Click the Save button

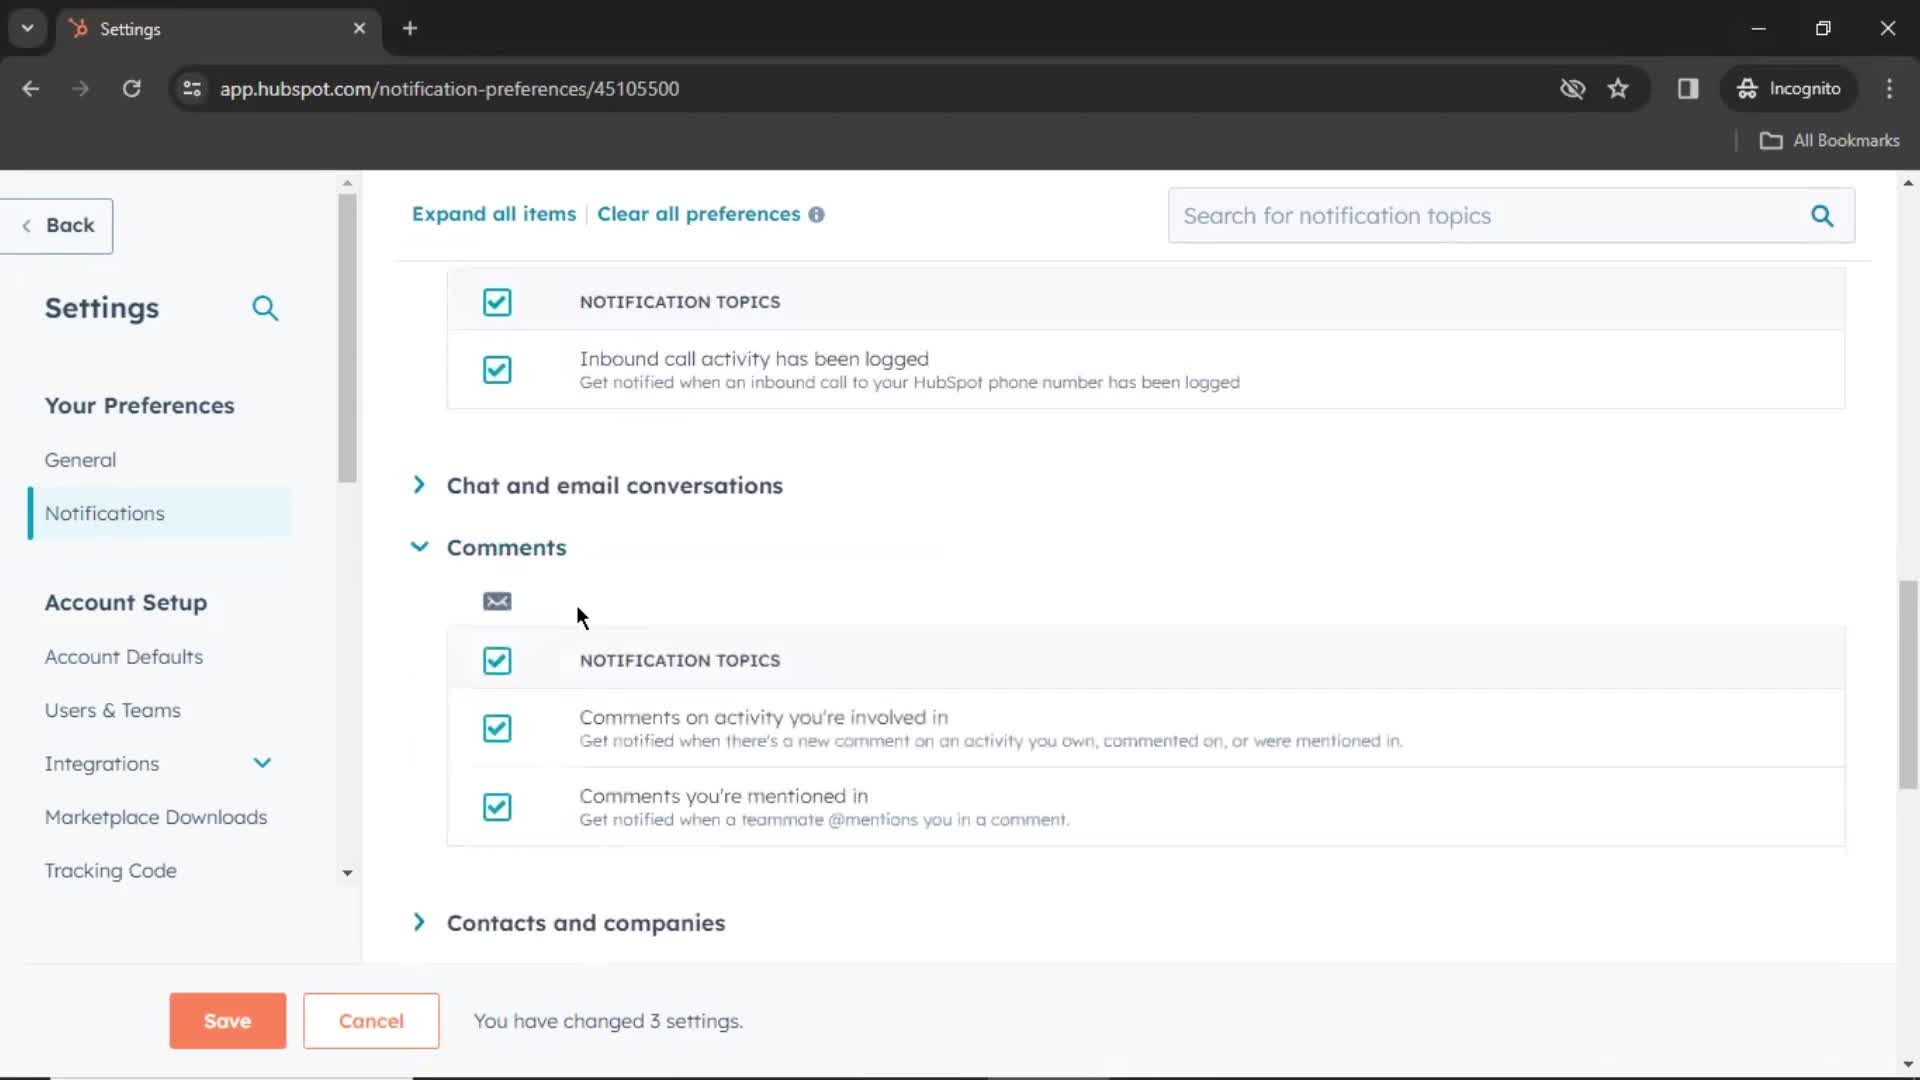pos(227,1019)
